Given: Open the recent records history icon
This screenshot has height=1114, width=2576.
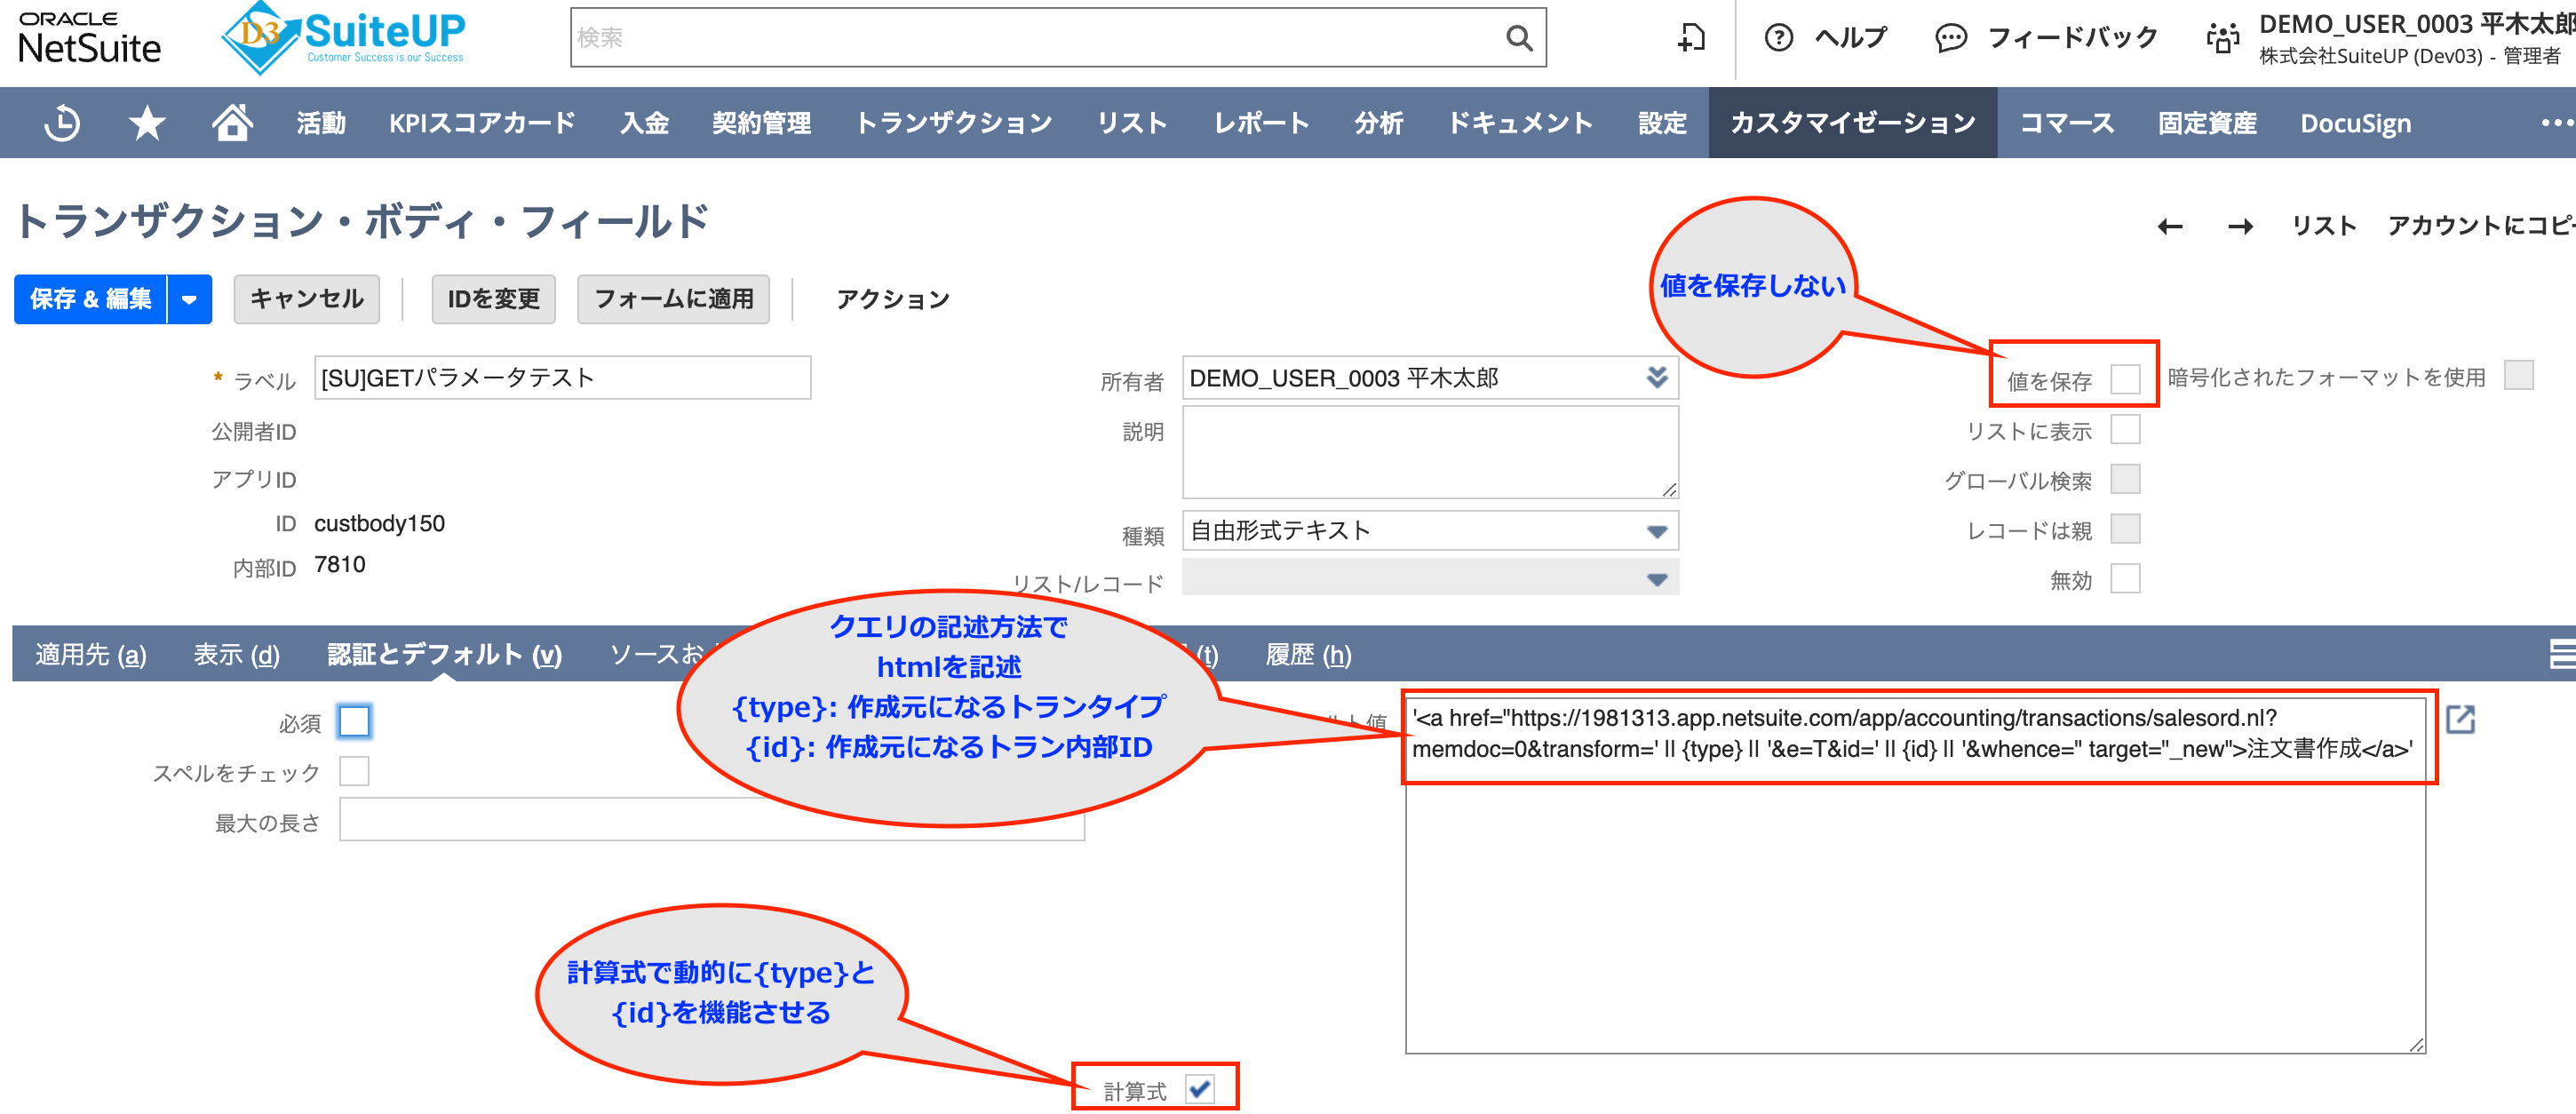Looking at the screenshot, I should point(62,123).
